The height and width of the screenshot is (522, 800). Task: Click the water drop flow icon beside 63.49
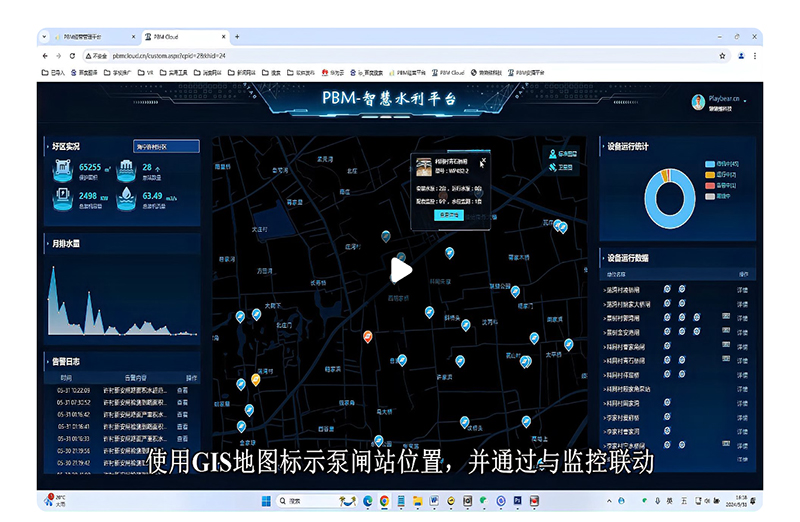[x=126, y=199]
